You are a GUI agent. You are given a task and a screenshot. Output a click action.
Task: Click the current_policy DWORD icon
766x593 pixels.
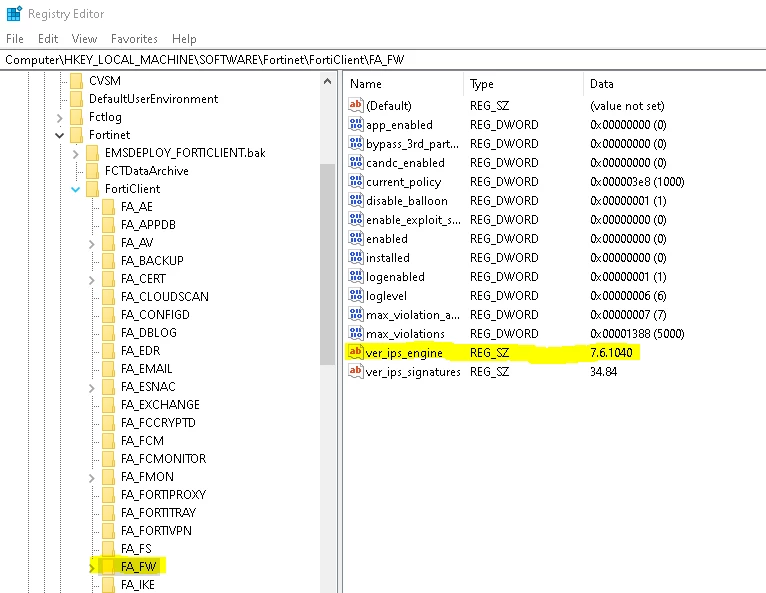(x=356, y=182)
